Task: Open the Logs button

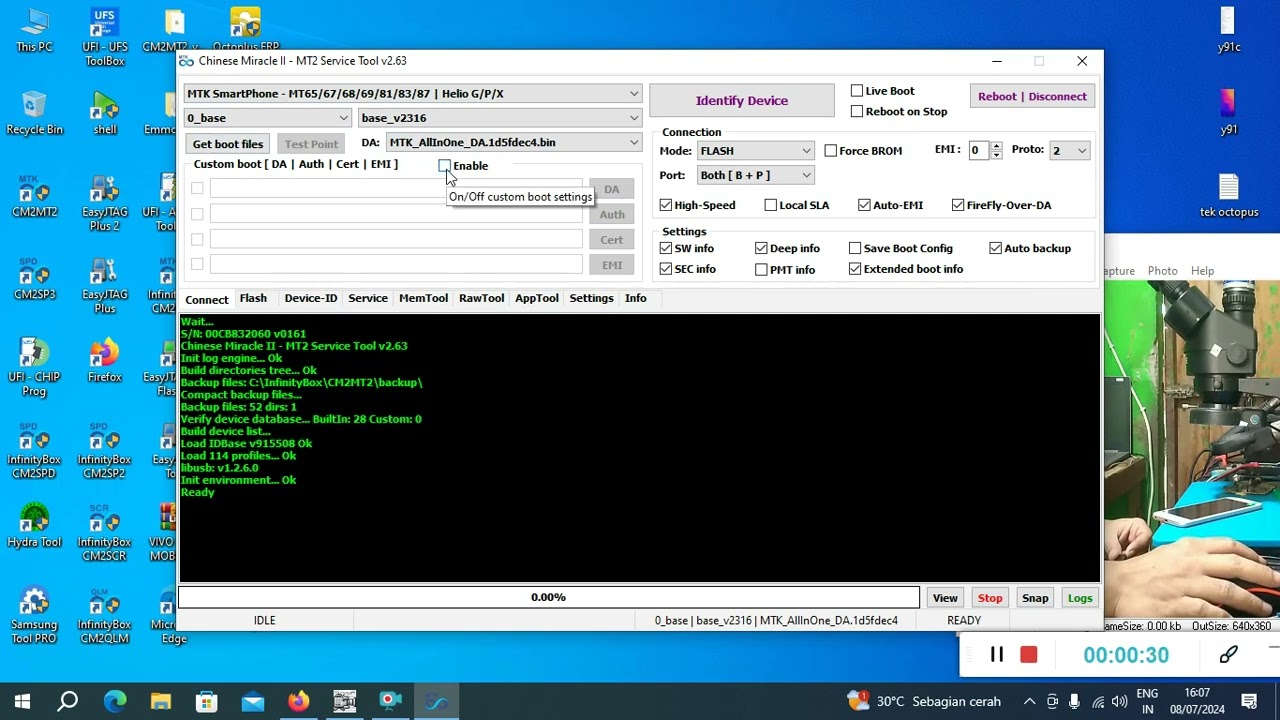Action: pyautogui.click(x=1080, y=598)
